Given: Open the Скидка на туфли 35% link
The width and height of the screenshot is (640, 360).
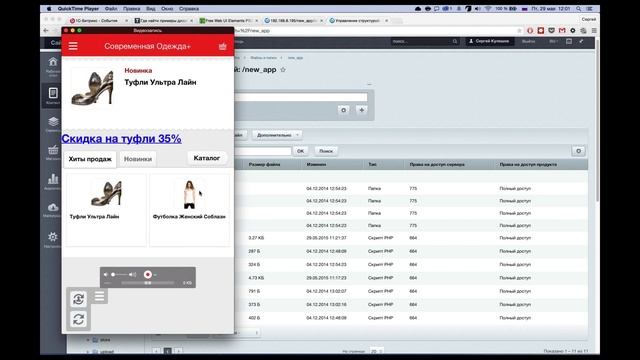Looking at the screenshot, I should pos(121,138).
